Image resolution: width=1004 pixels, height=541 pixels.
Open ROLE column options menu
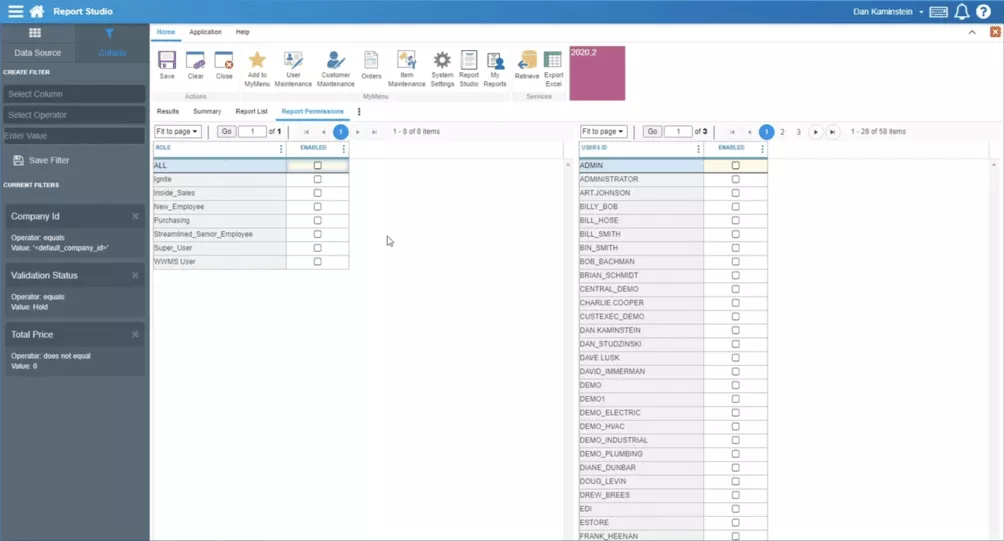(x=280, y=149)
